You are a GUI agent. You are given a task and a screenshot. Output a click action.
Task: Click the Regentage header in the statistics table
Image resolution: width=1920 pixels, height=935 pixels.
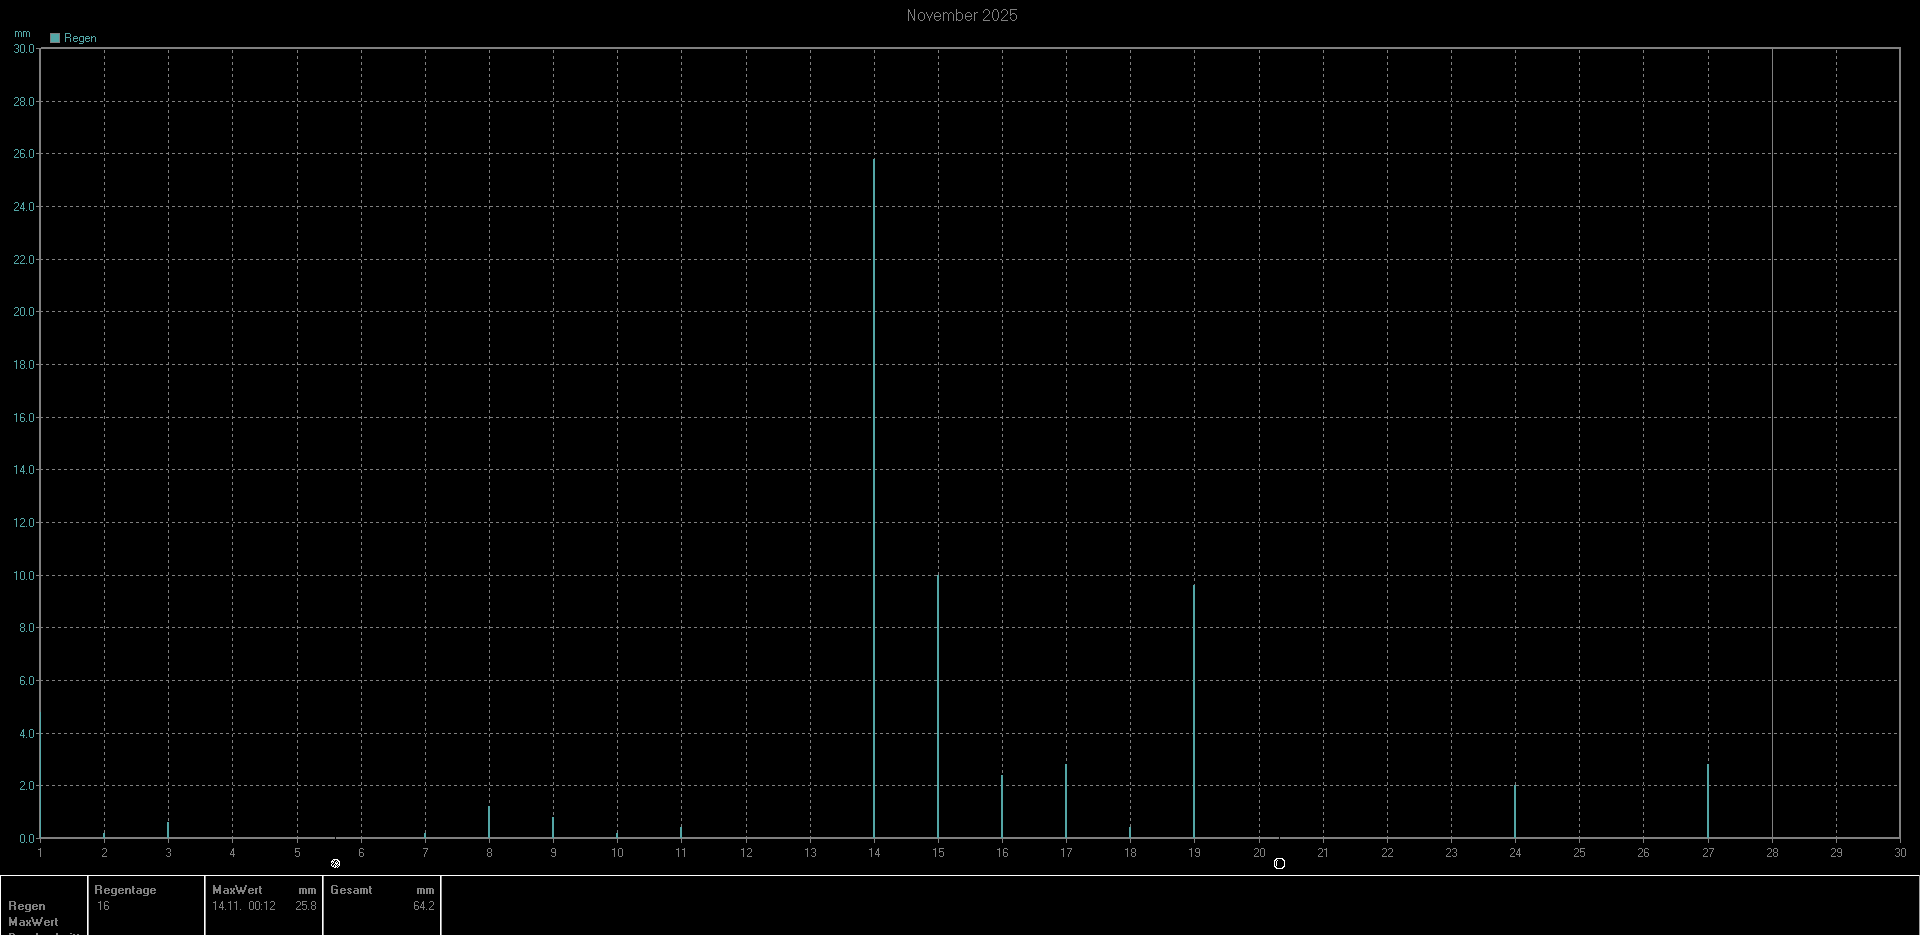(125, 890)
